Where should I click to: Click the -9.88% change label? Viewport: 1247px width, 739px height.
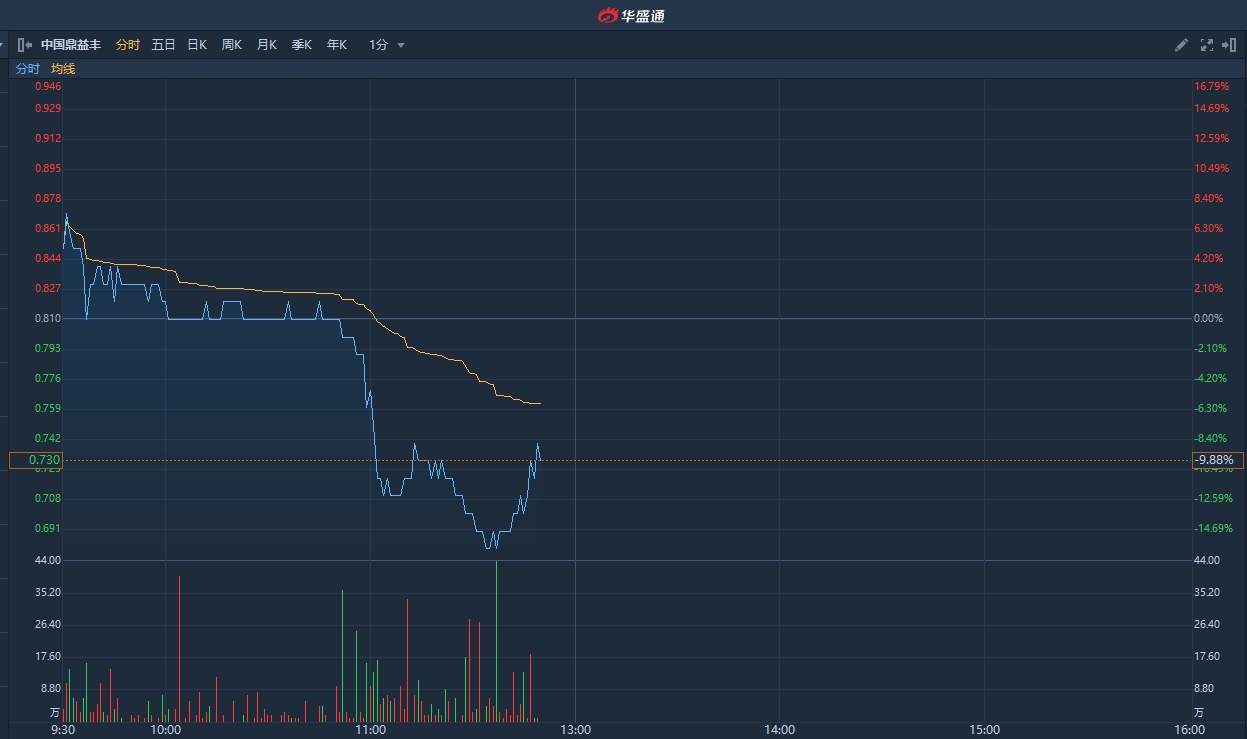click(x=1218, y=460)
